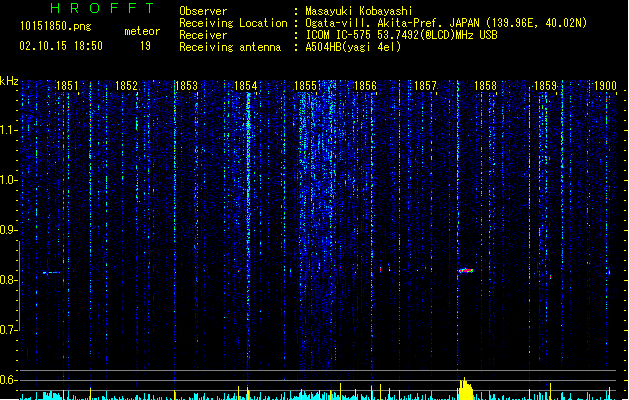629x400 pixels.
Task: Select the file name 10151850.png
Action: [x=56, y=26]
